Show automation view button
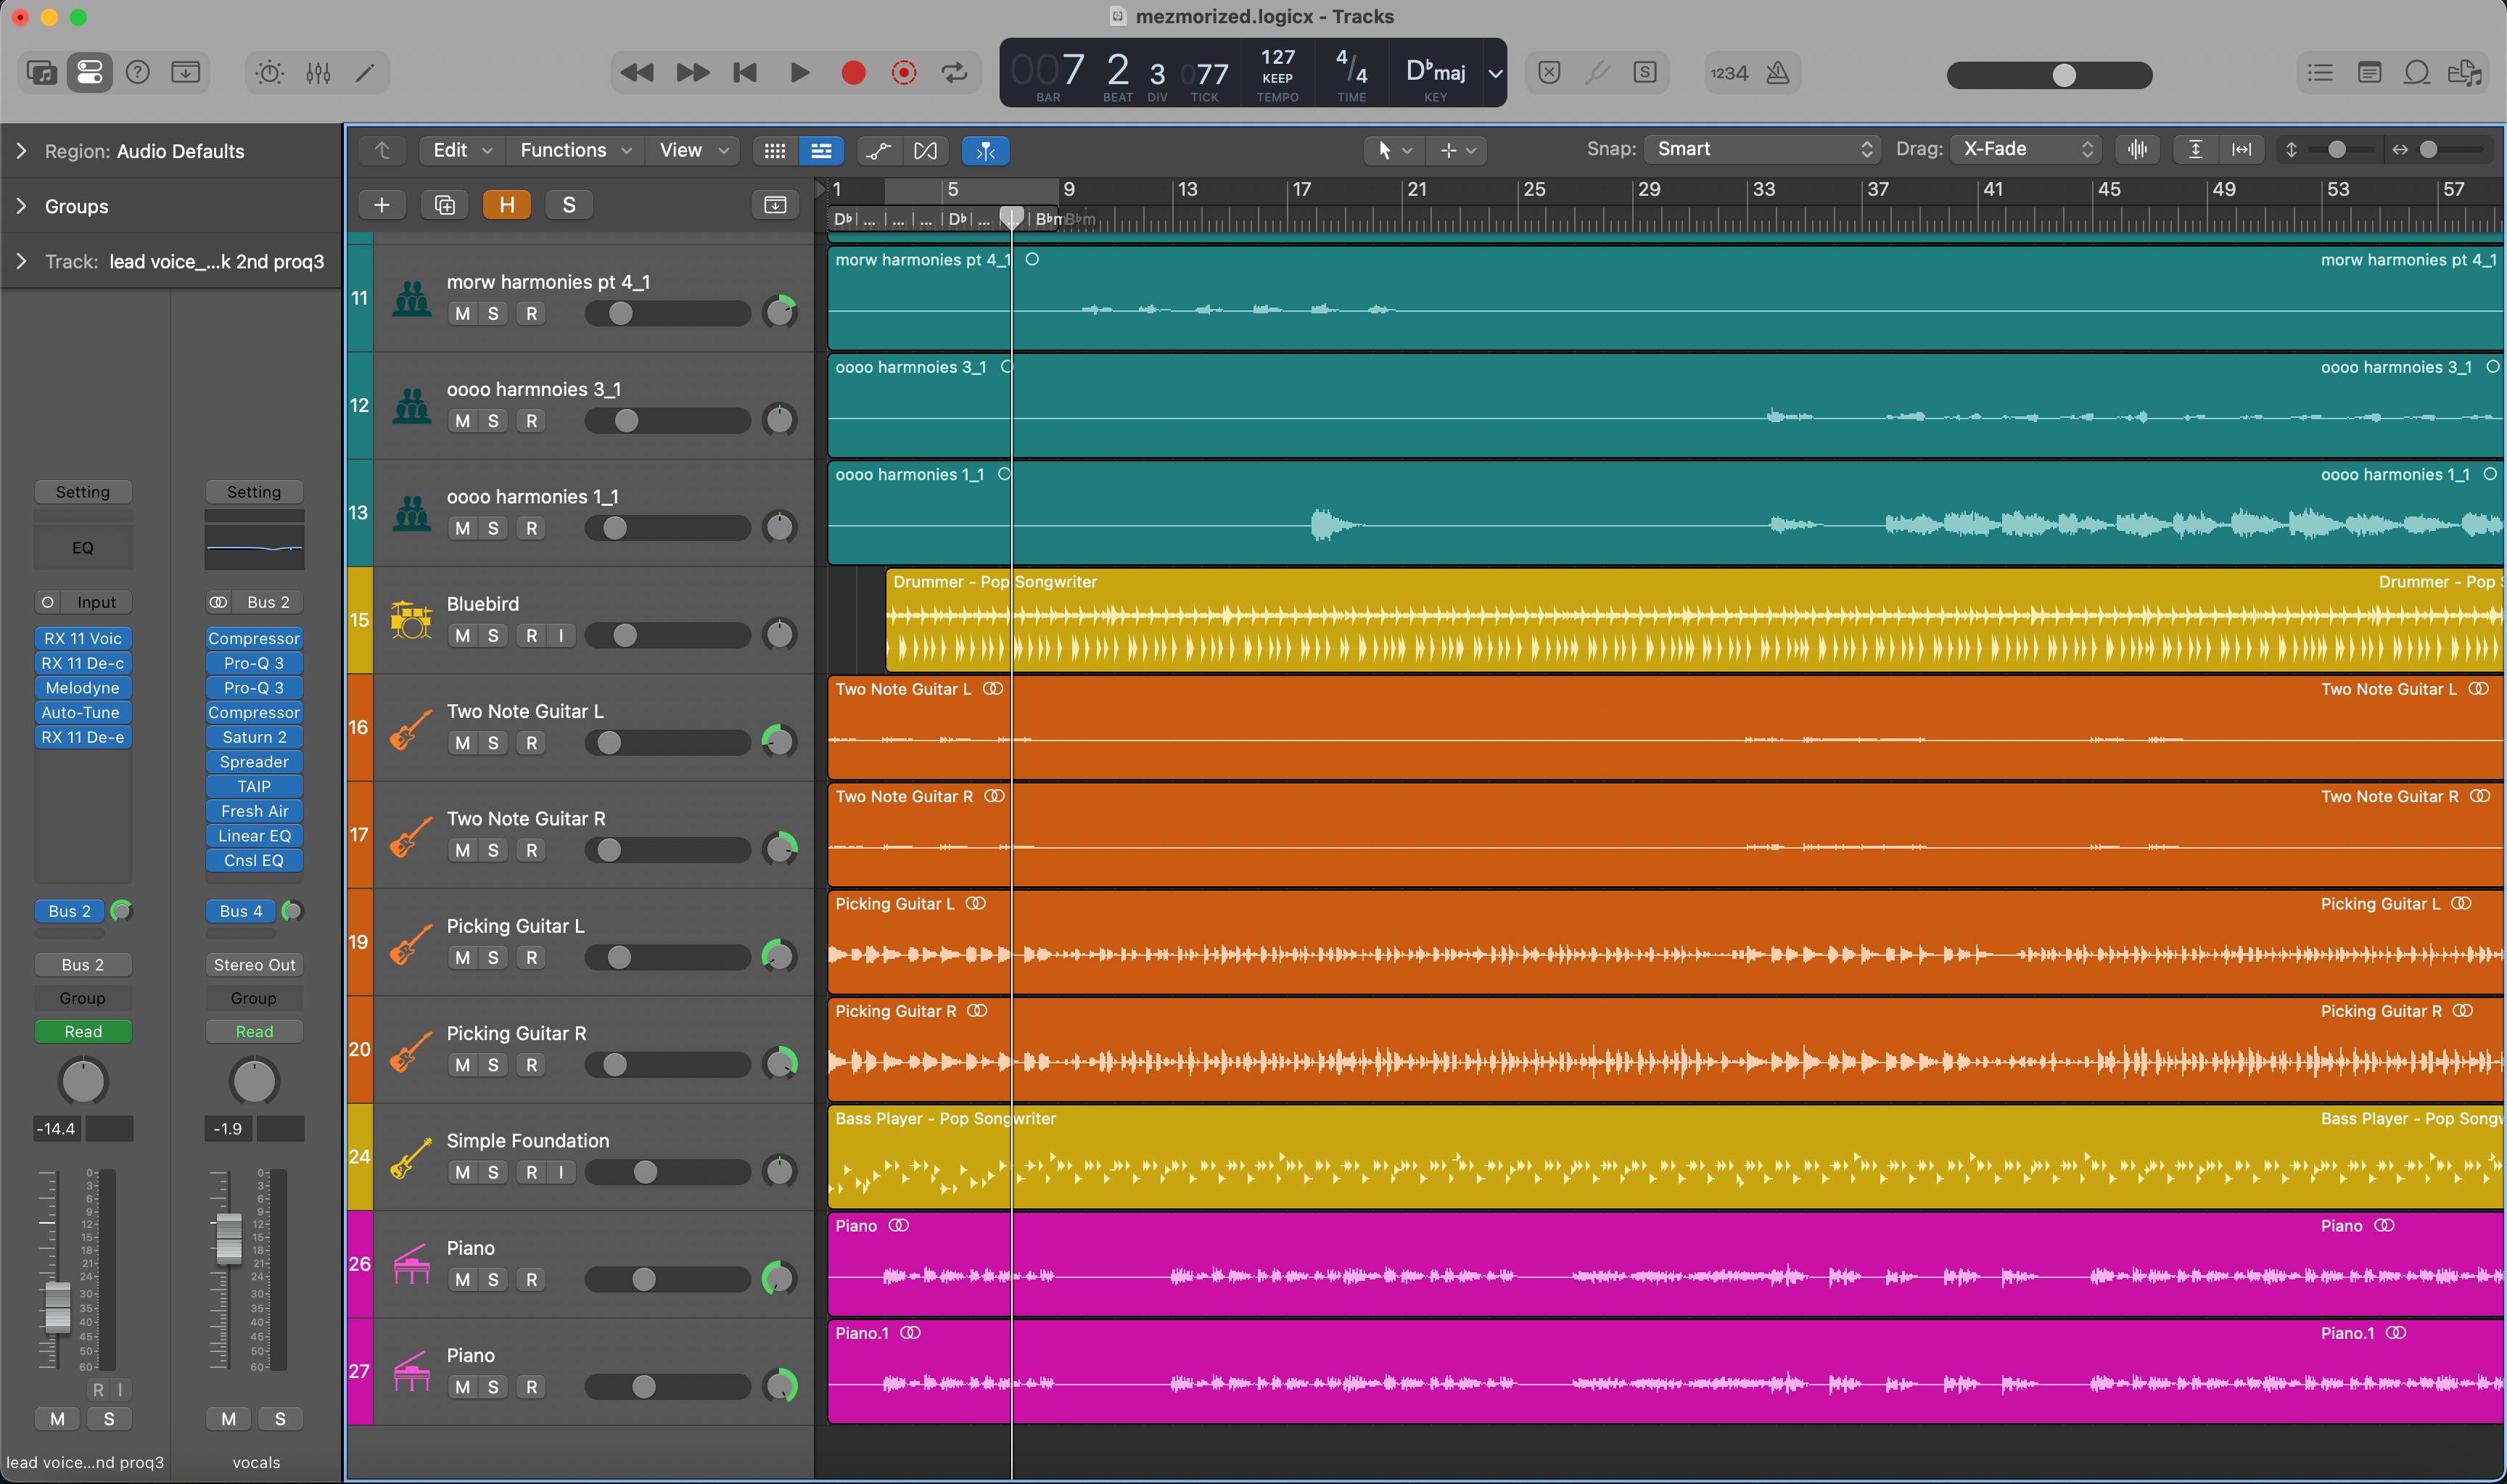This screenshot has width=2507, height=1484. [x=878, y=150]
